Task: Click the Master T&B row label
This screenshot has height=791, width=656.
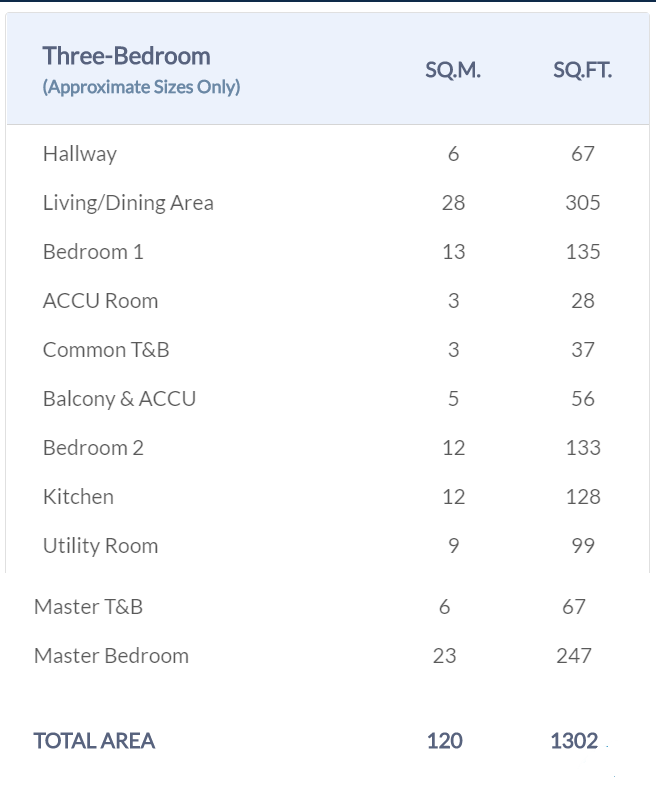Action: click(x=88, y=606)
